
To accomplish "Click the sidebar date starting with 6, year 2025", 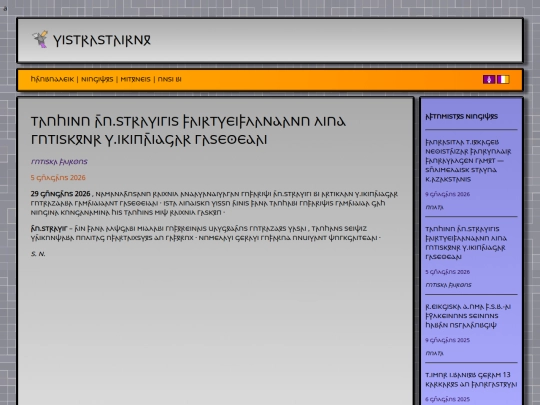I will (447, 399).
